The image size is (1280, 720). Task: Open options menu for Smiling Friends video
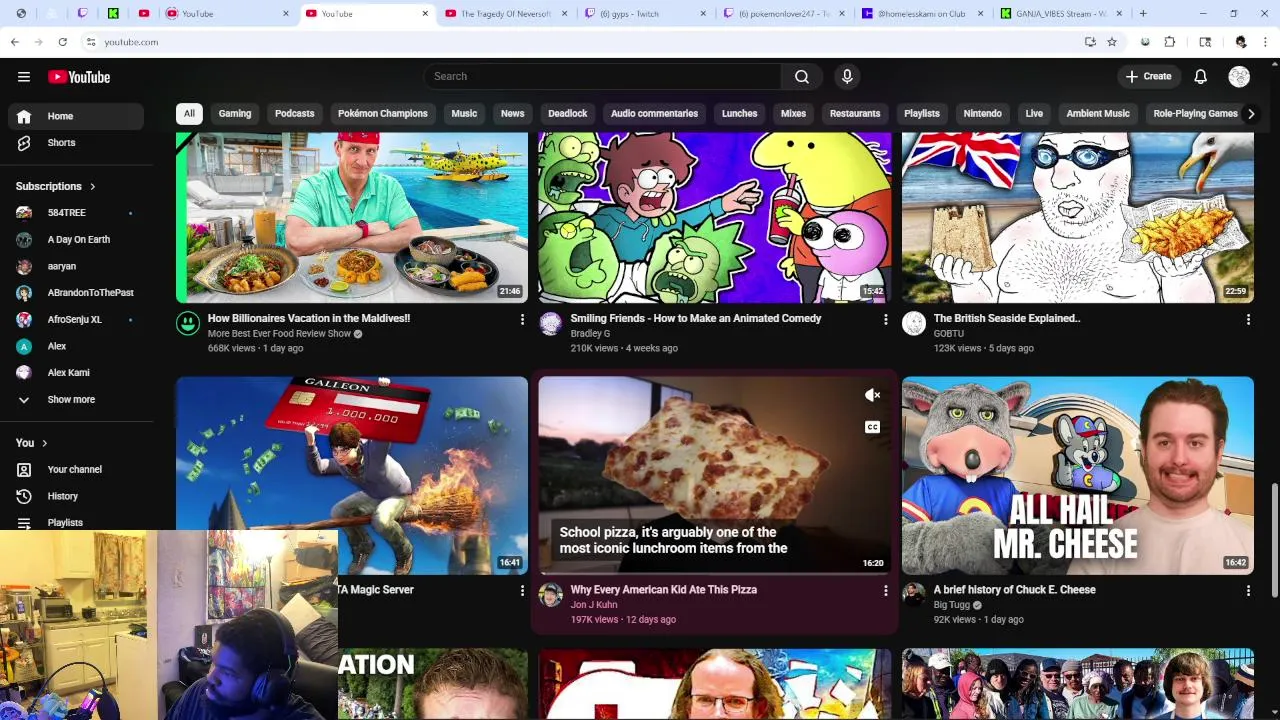click(x=885, y=319)
